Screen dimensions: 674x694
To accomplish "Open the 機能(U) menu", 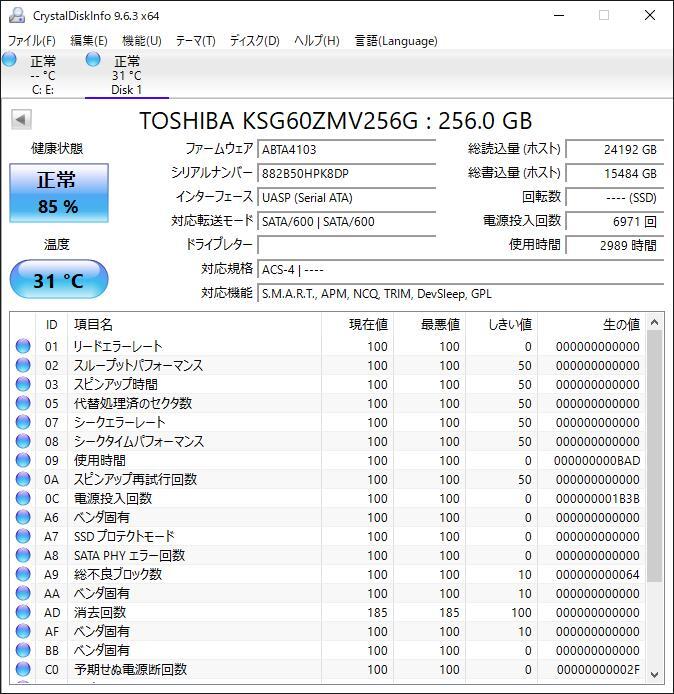I will [x=142, y=41].
